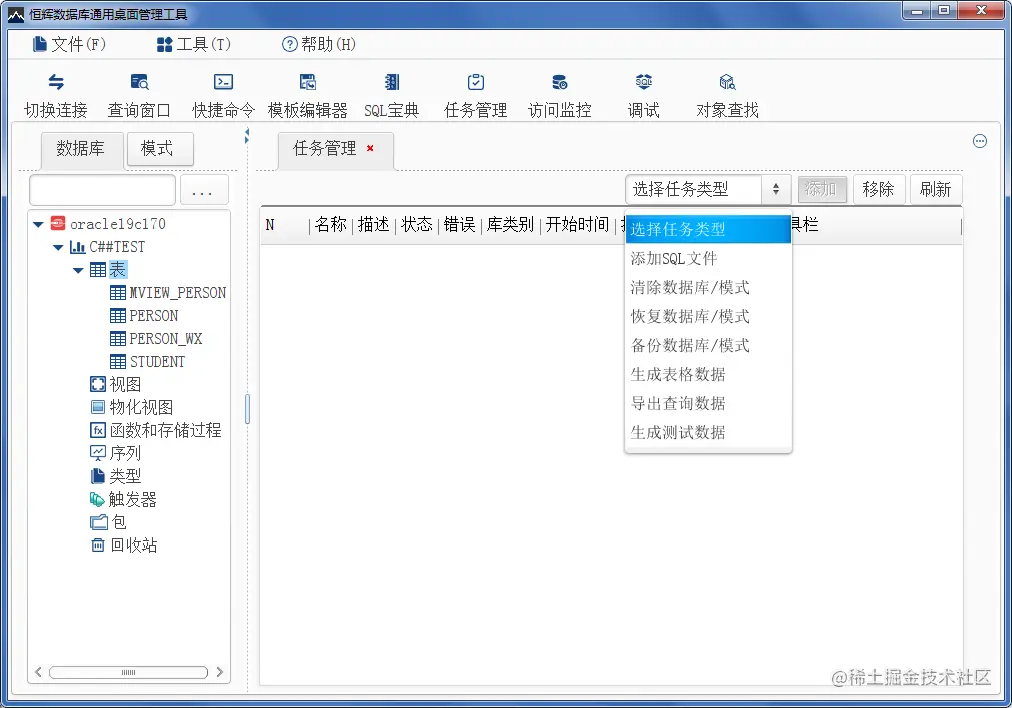Viewport: 1012px width, 708px height.
Task: Switch to the 数据库 tab
Action: click(81, 149)
